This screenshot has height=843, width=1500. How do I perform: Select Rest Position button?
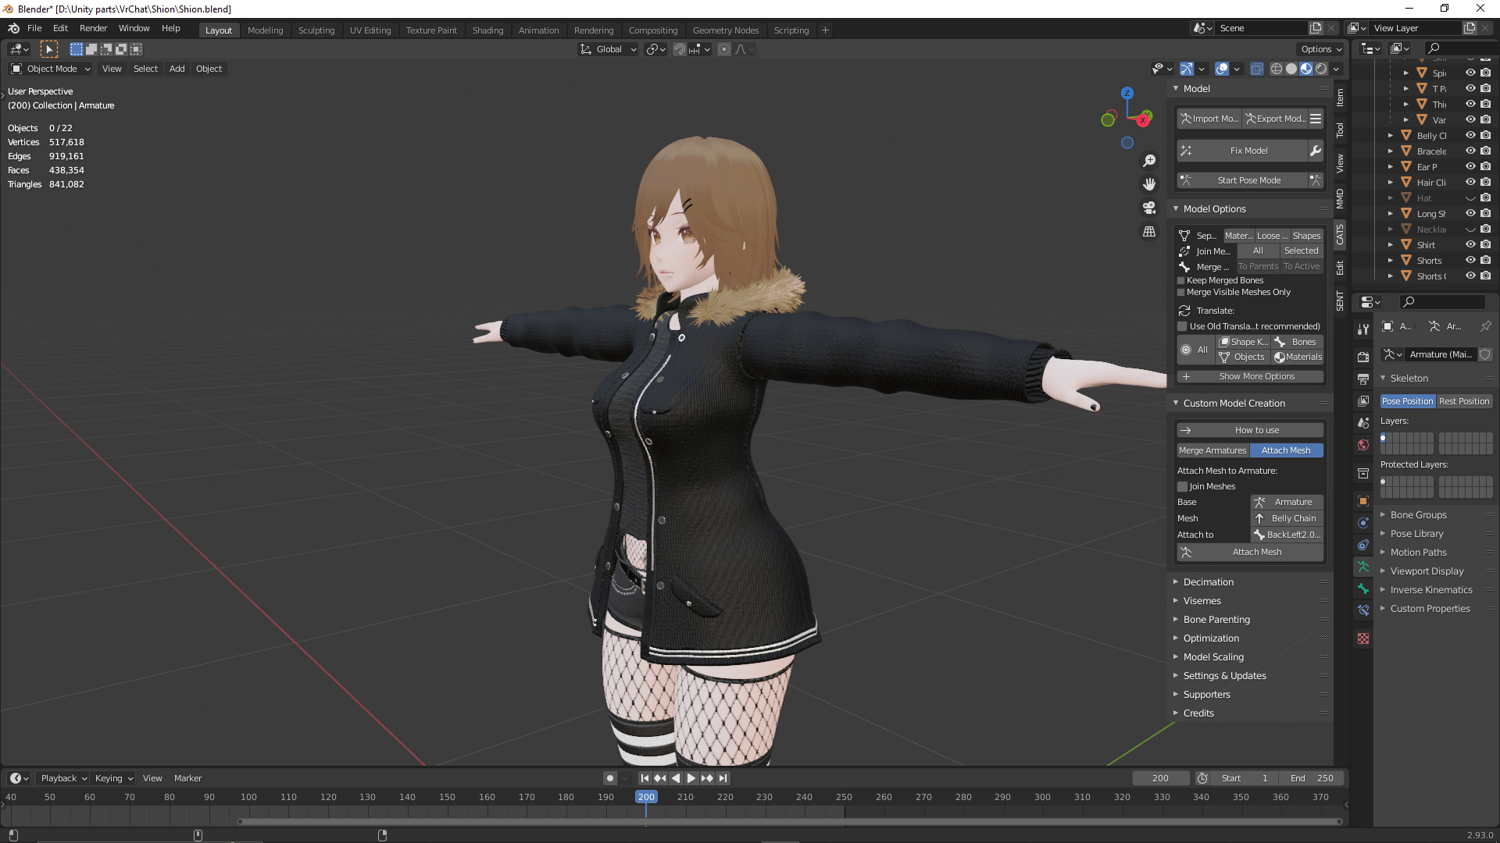pyautogui.click(x=1464, y=401)
